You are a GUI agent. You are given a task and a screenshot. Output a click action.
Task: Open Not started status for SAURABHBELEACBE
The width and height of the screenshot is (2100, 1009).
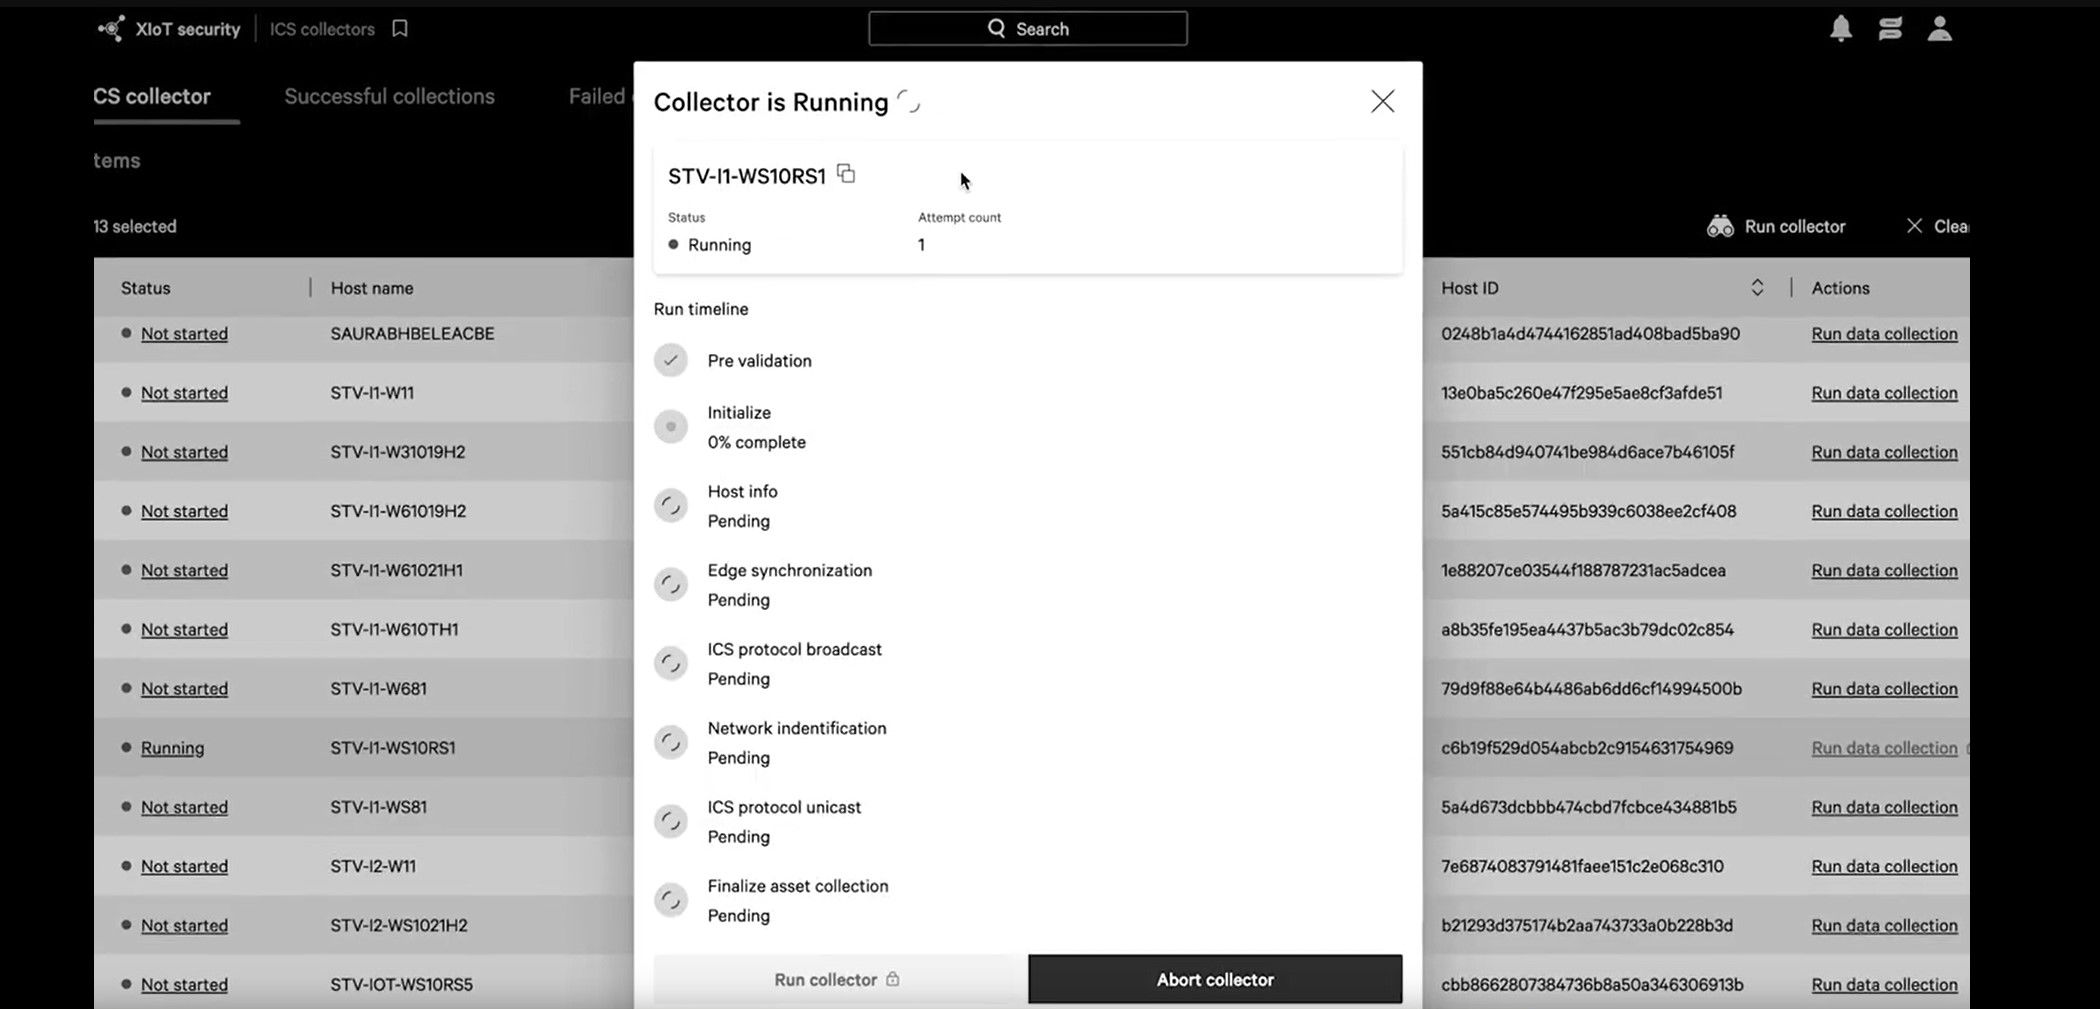tap(184, 334)
